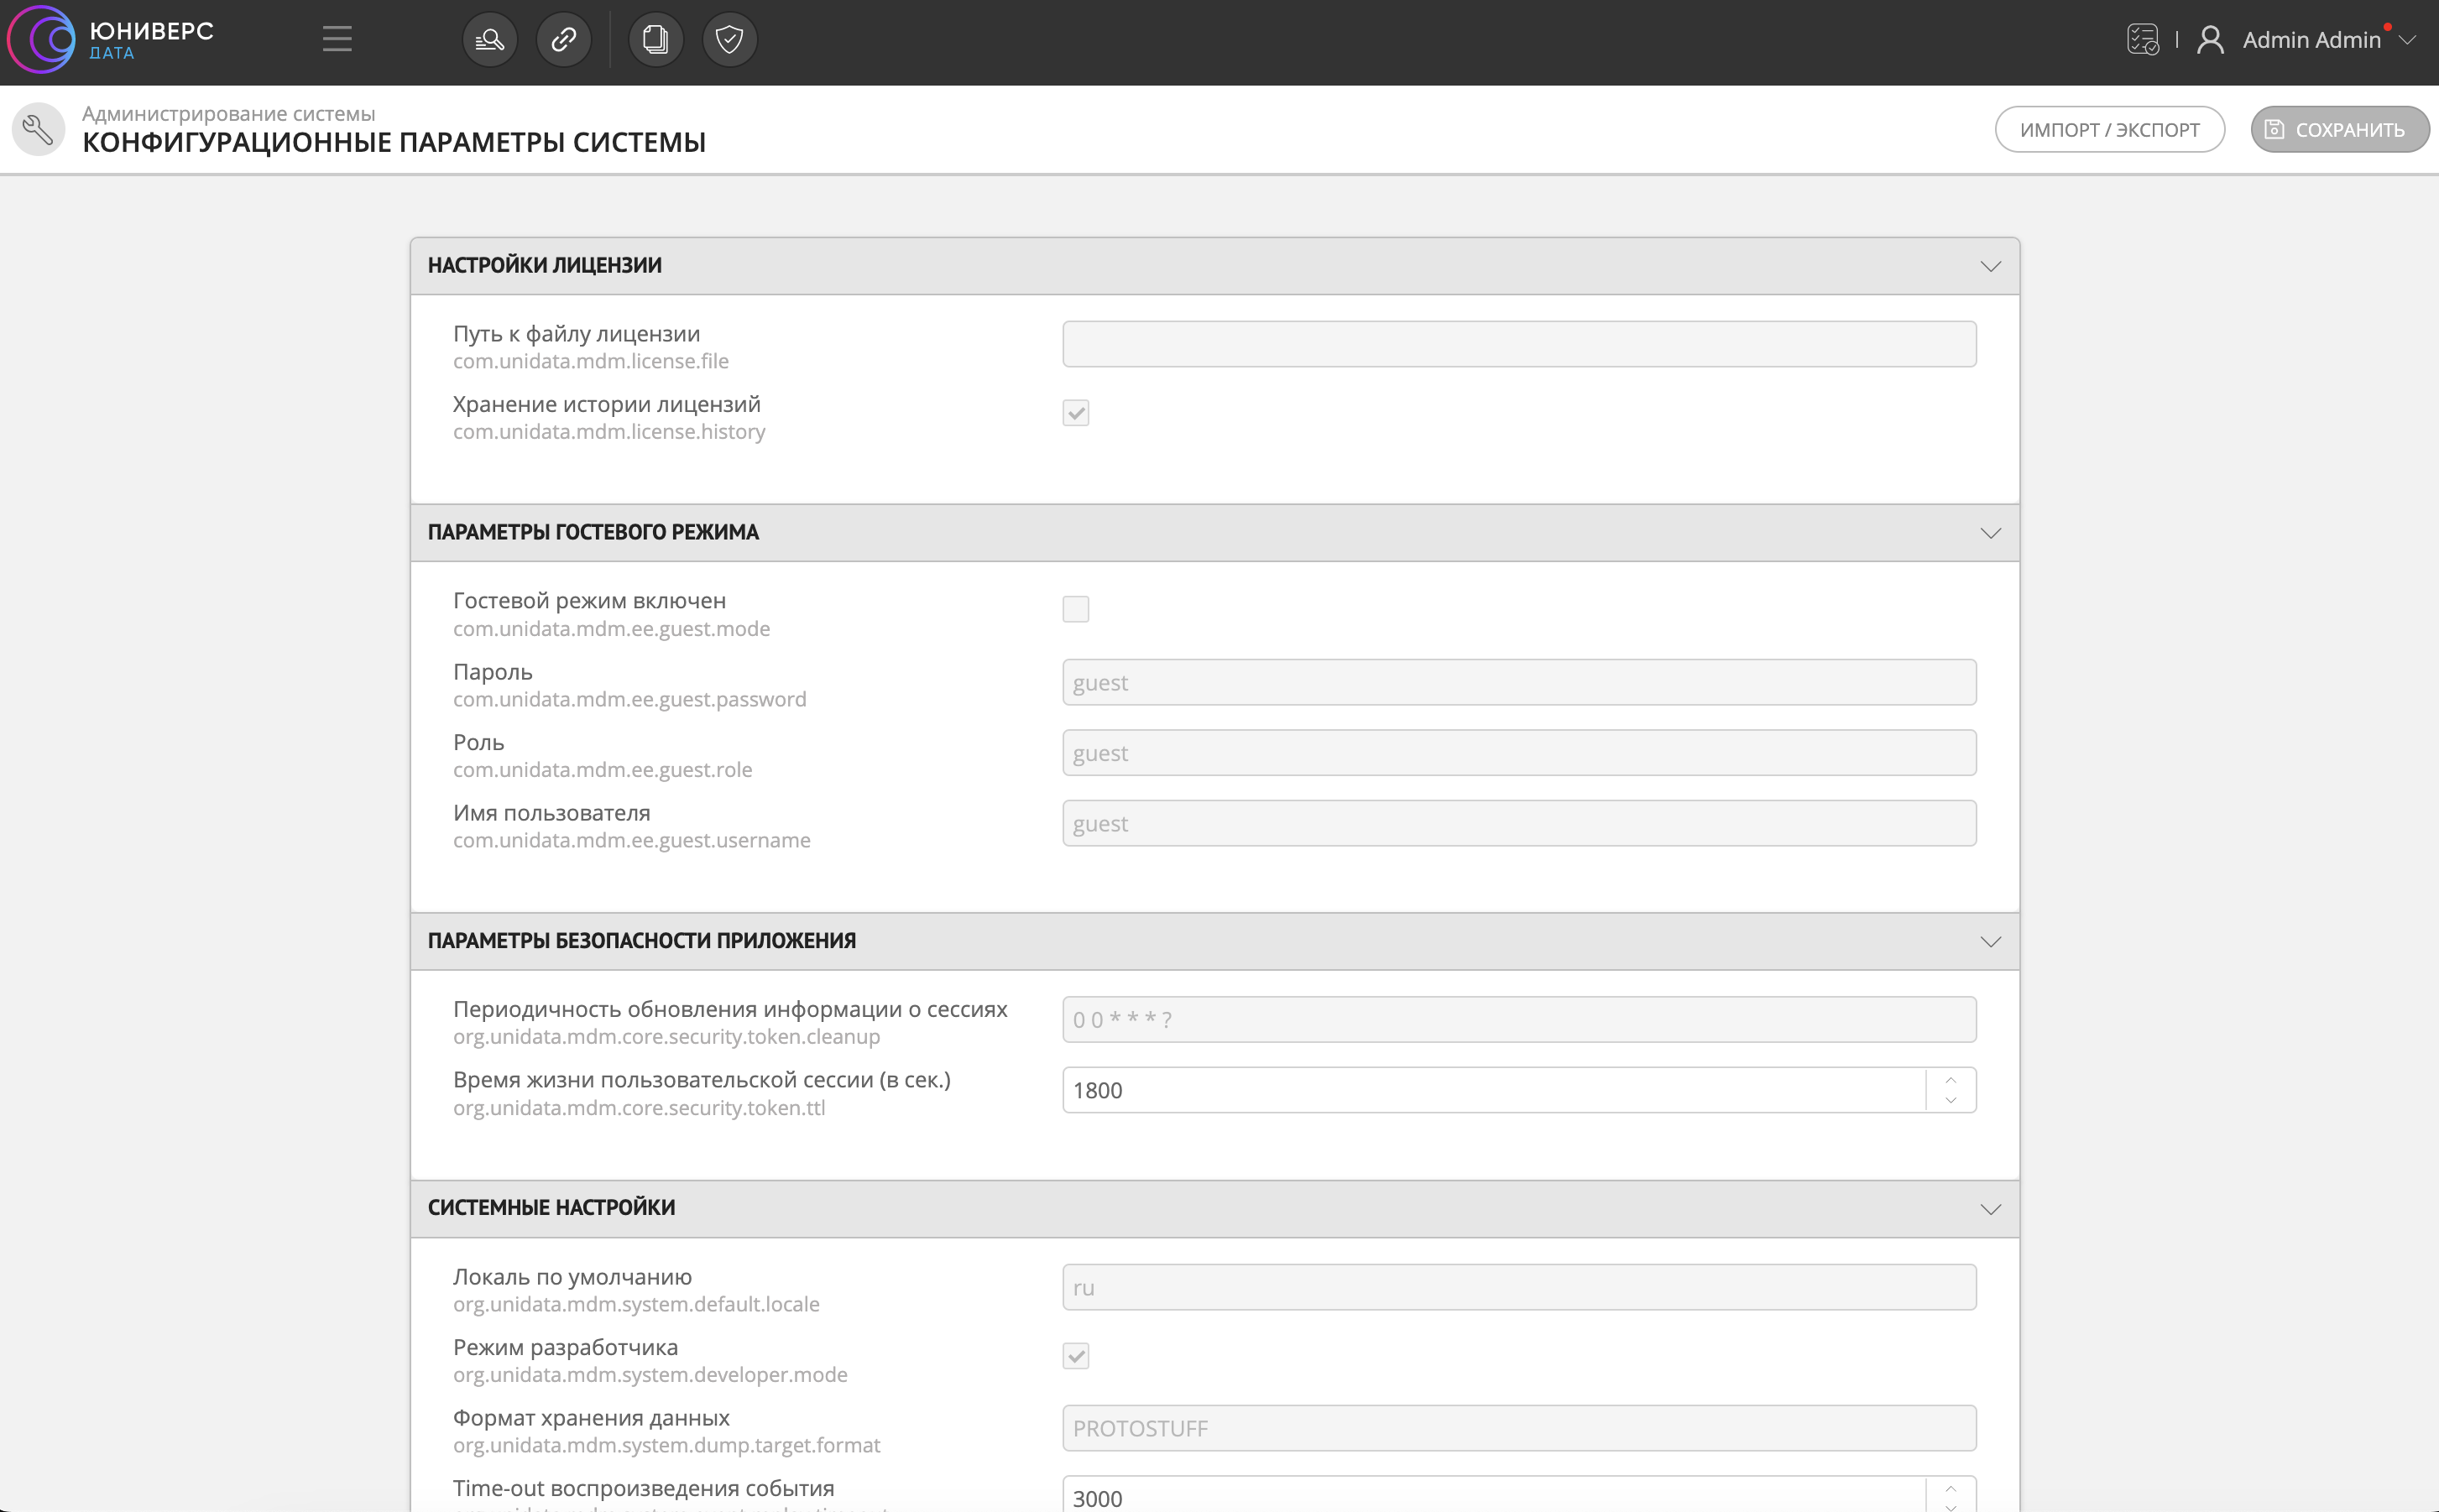Open Admin Admin user dropdown
2439x1512 pixels.
pyautogui.click(x=2408, y=40)
